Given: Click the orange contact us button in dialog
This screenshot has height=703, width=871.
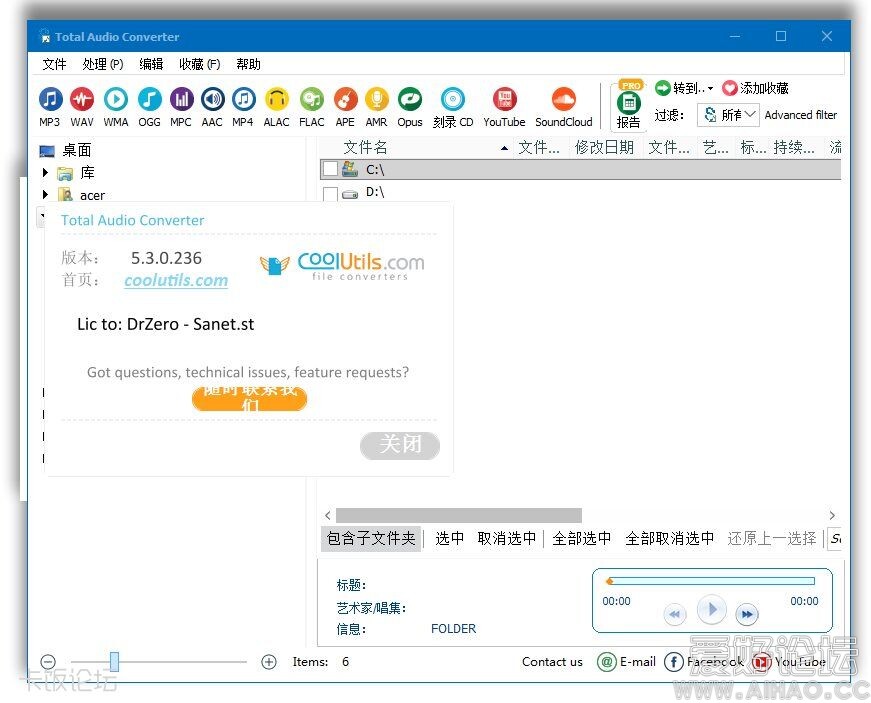Looking at the screenshot, I should coord(249,399).
